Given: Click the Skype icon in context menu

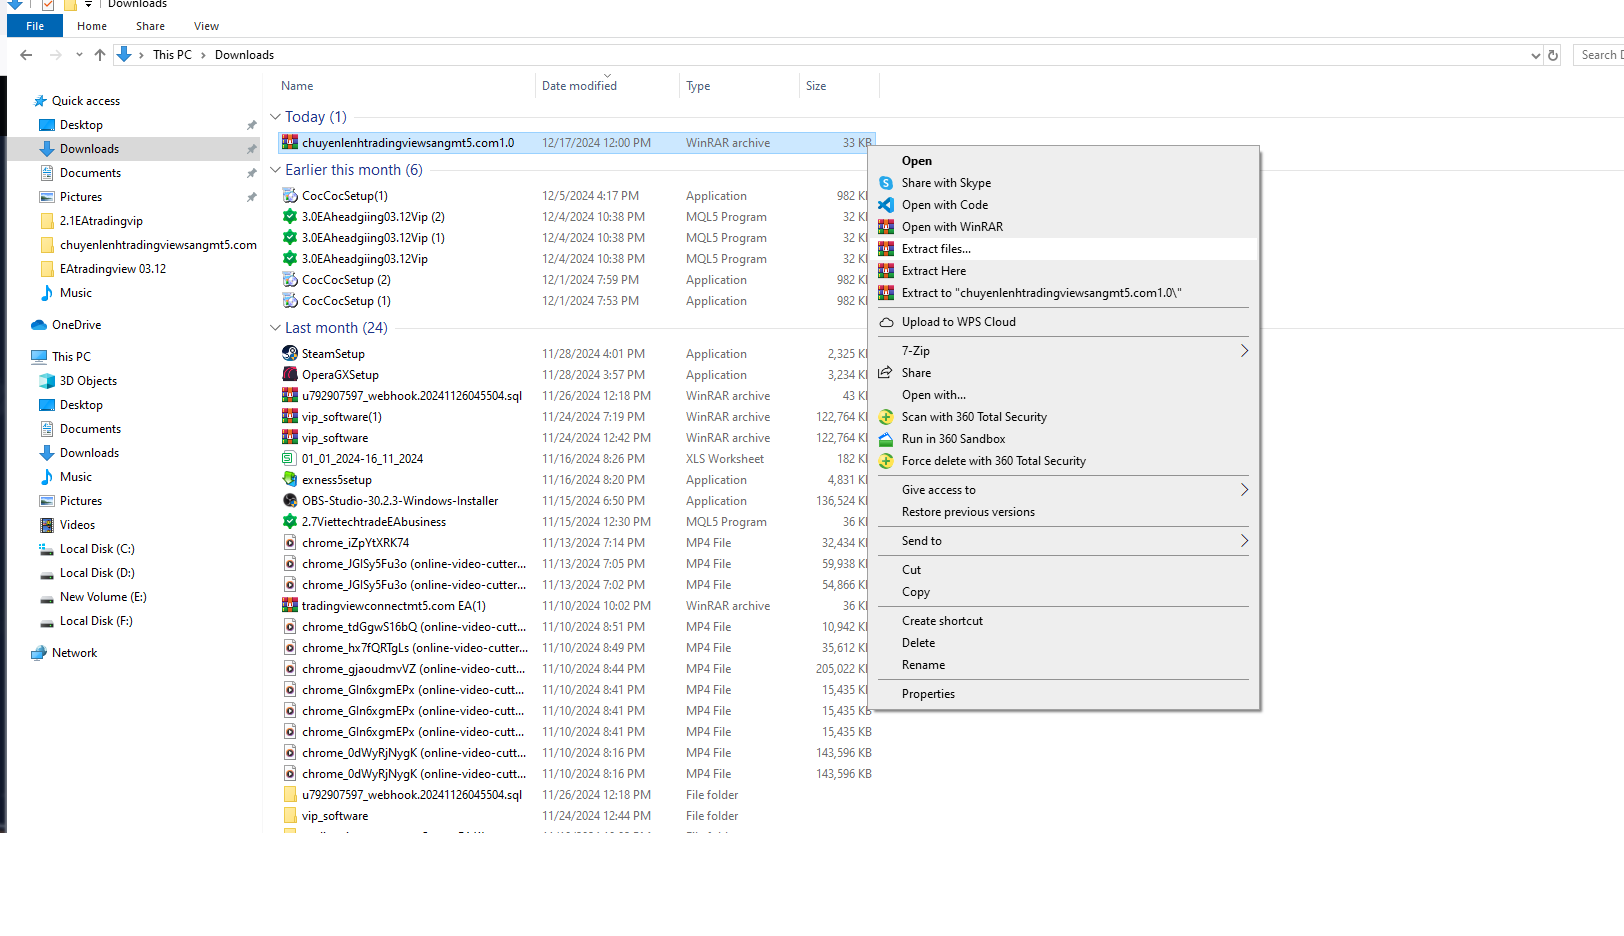Looking at the screenshot, I should tap(886, 183).
